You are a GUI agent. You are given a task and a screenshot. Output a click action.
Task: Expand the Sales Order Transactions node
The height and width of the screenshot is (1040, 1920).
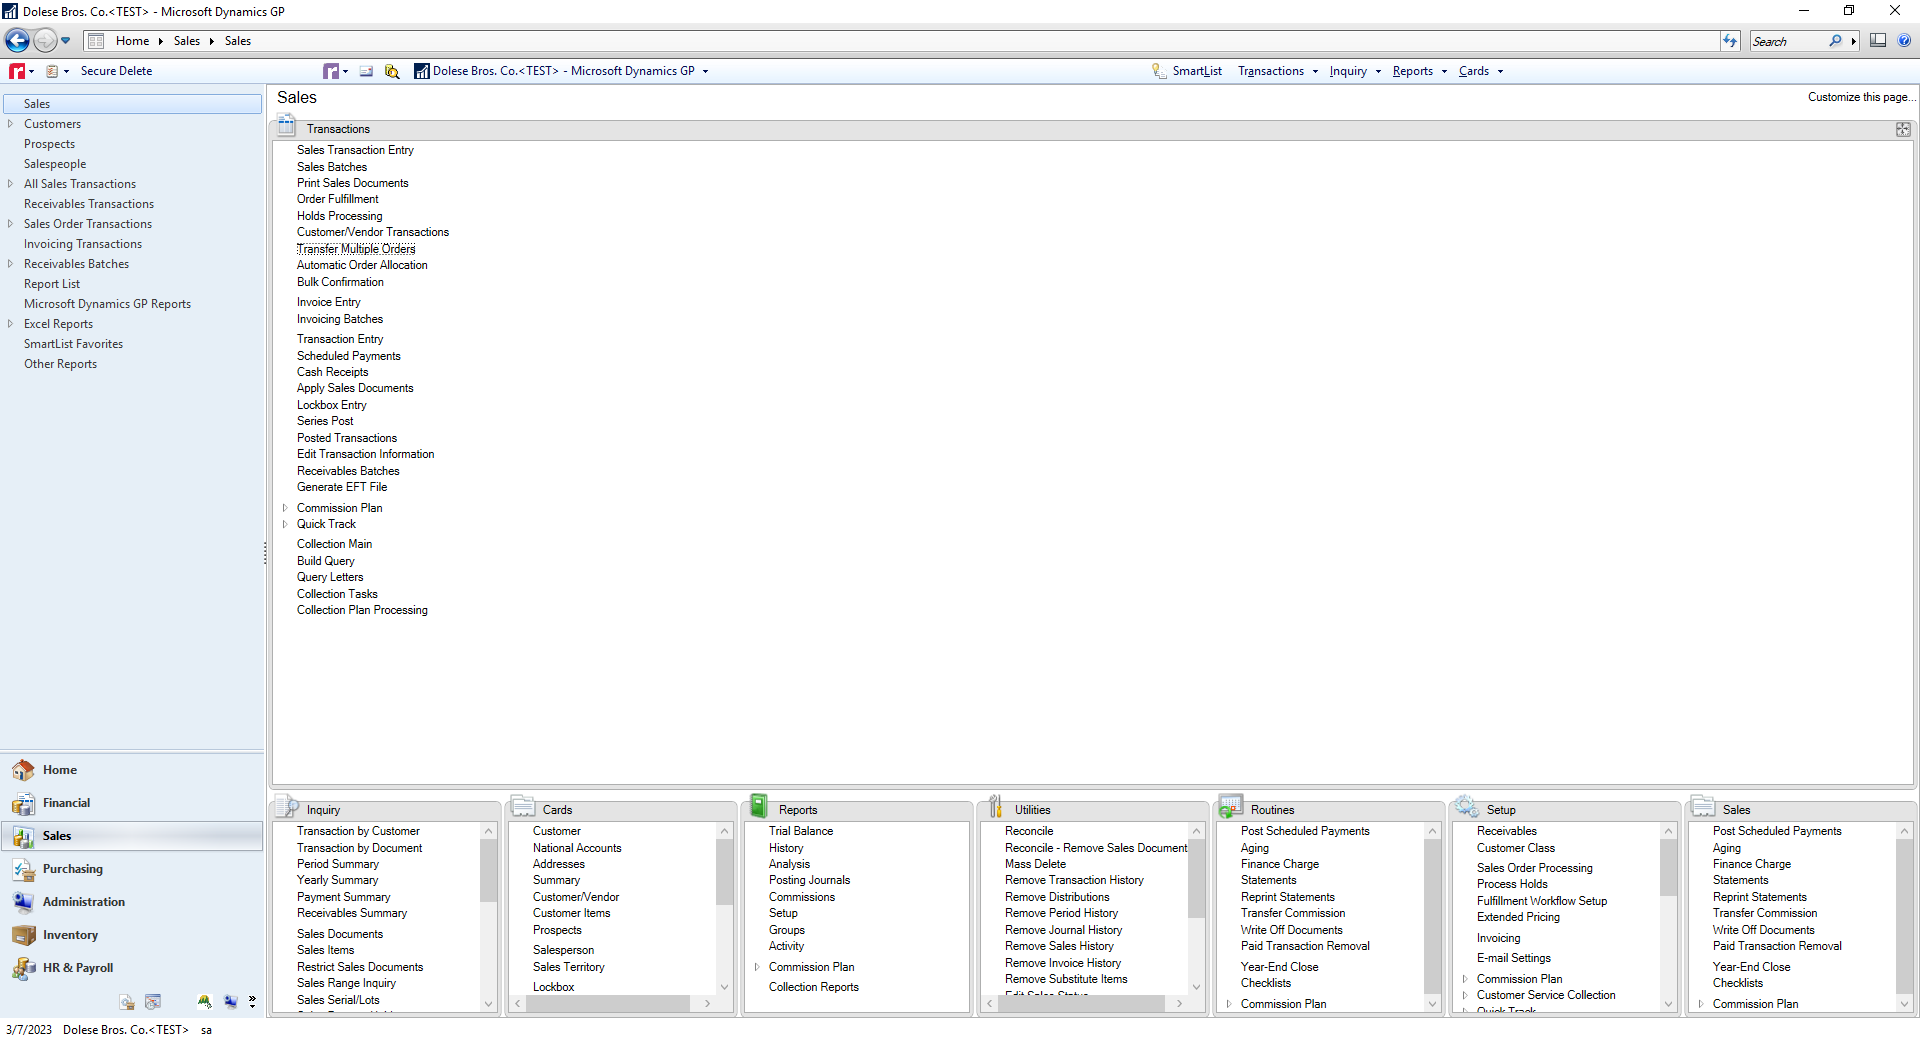pyautogui.click(x=11, y=224)
